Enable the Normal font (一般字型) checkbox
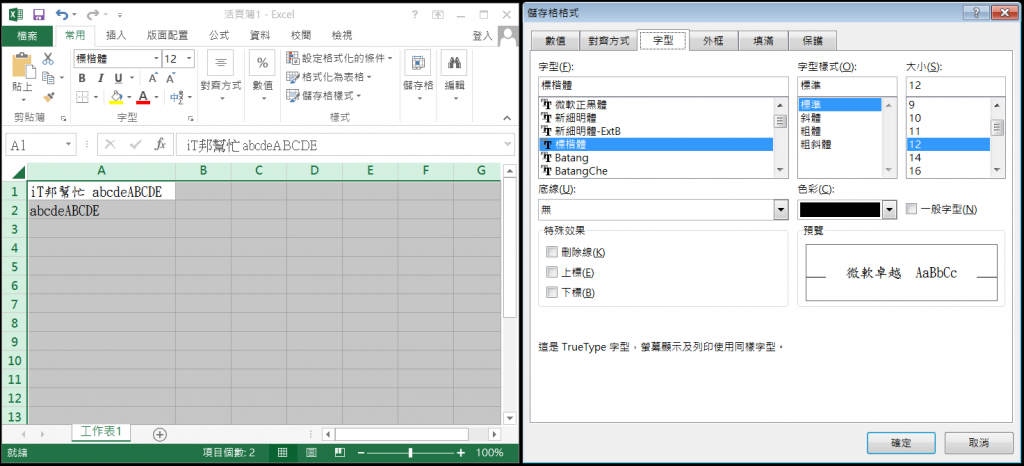 tap(911, 209)
